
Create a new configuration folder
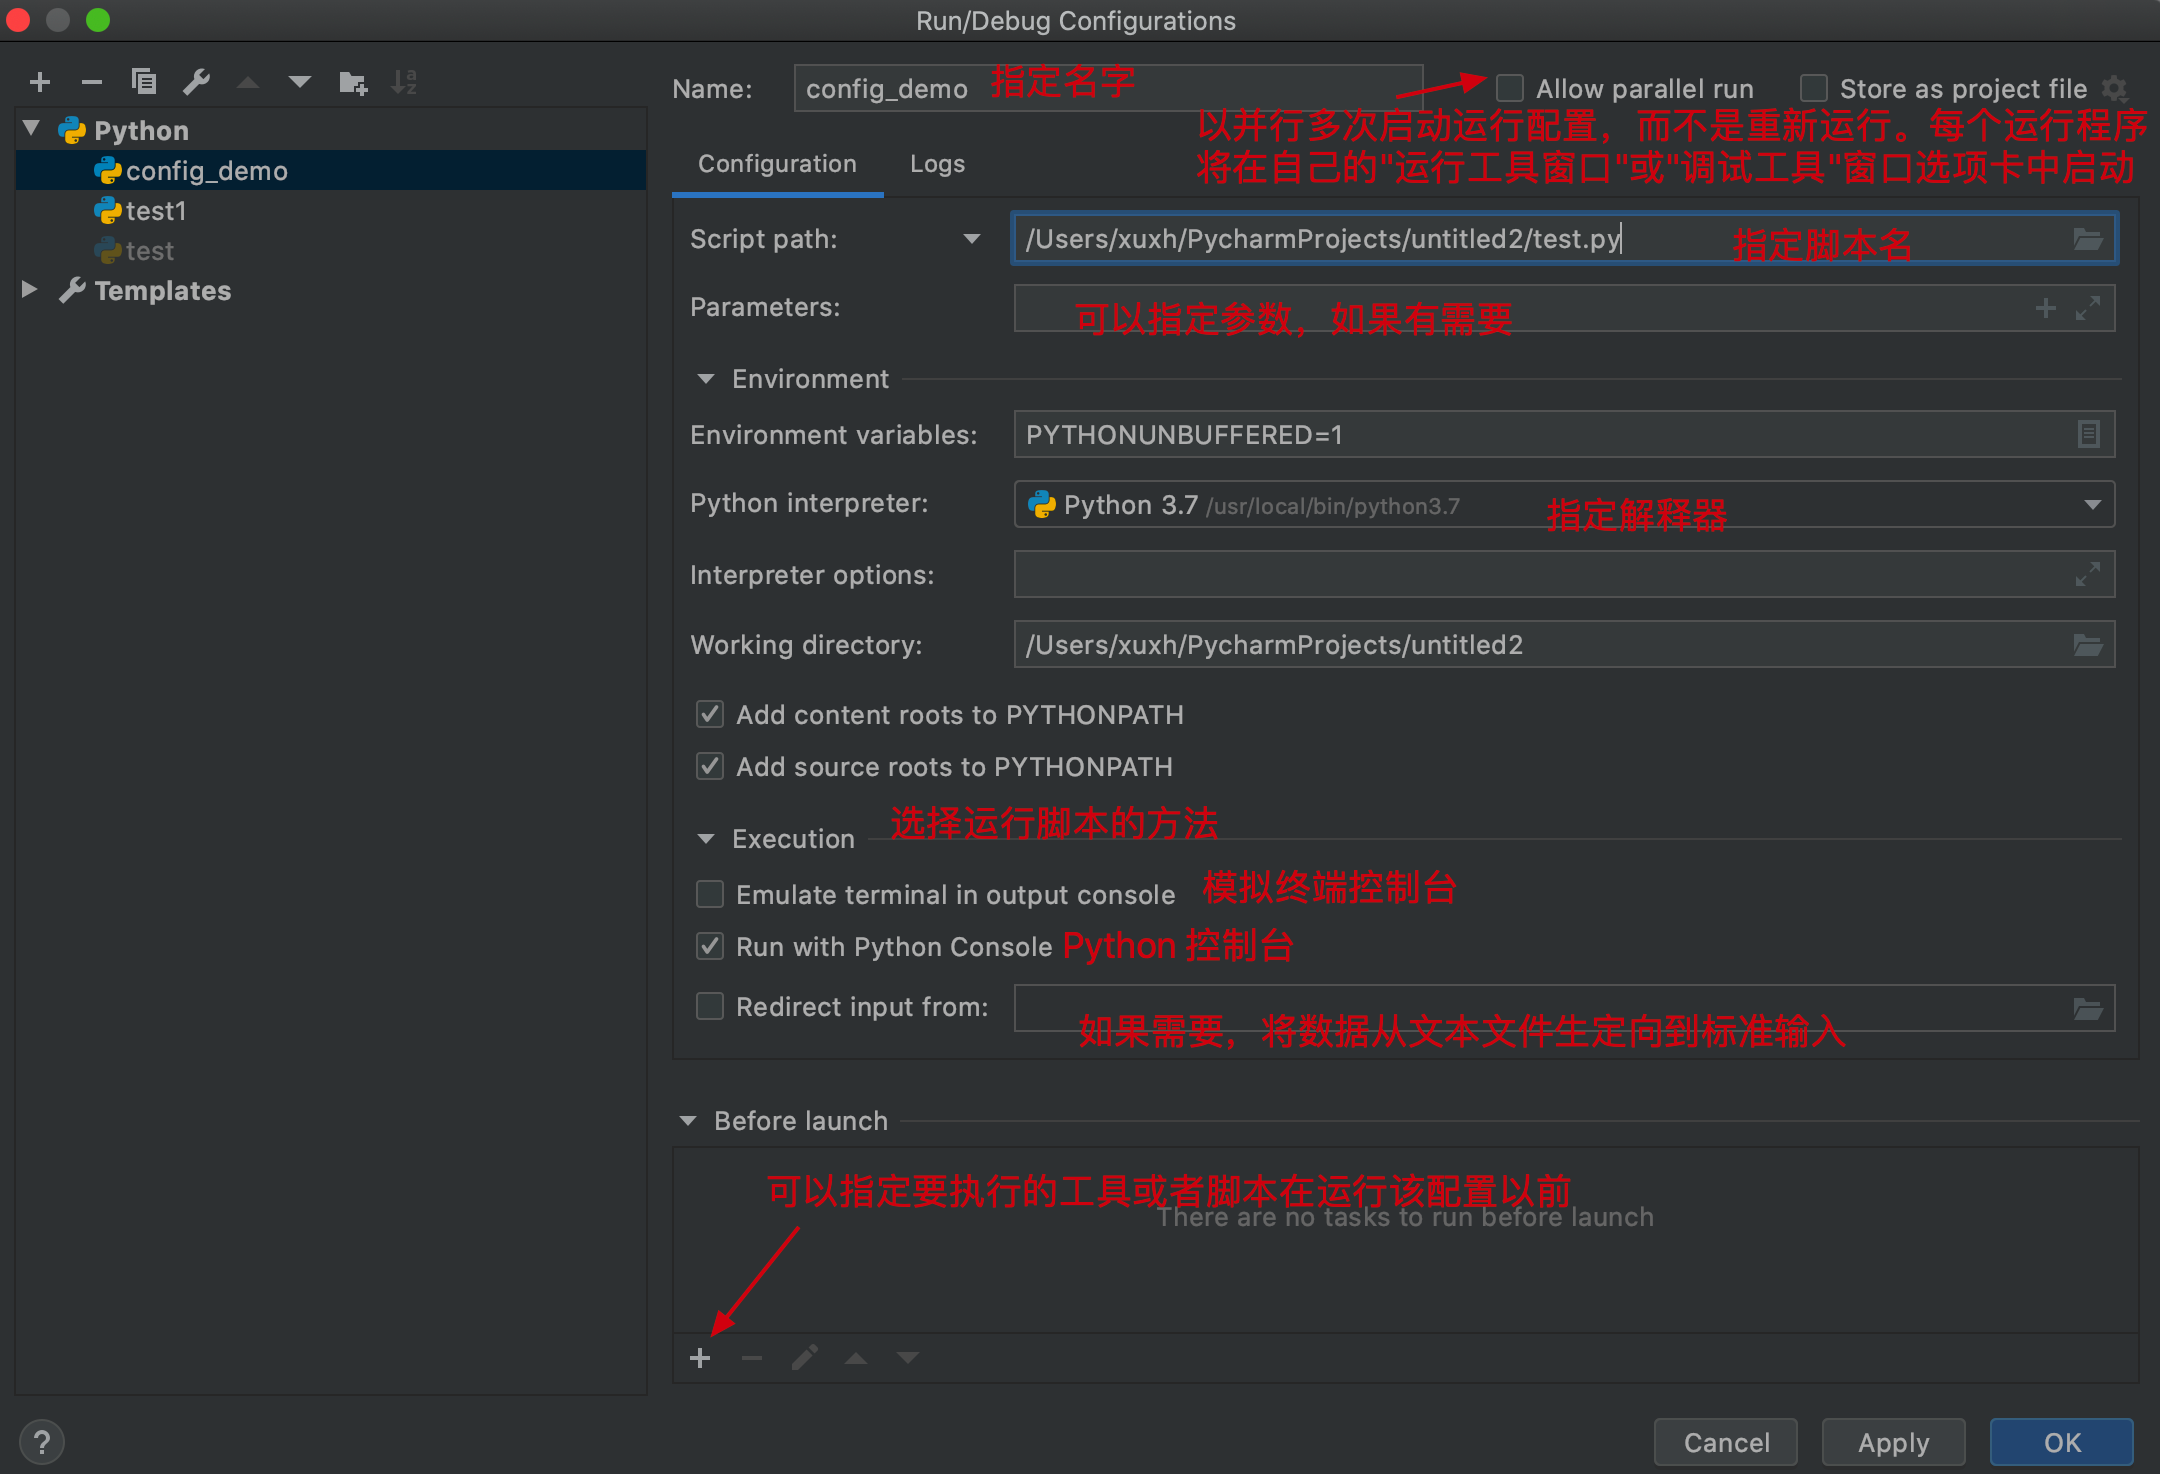(352, 82)
